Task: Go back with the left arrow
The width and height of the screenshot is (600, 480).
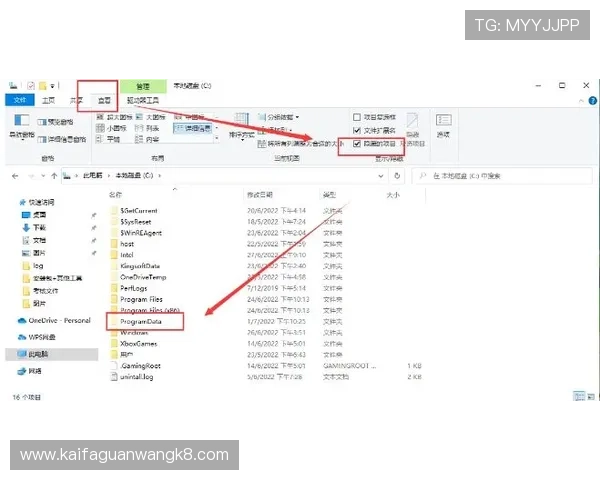Action: pos(15,176)
